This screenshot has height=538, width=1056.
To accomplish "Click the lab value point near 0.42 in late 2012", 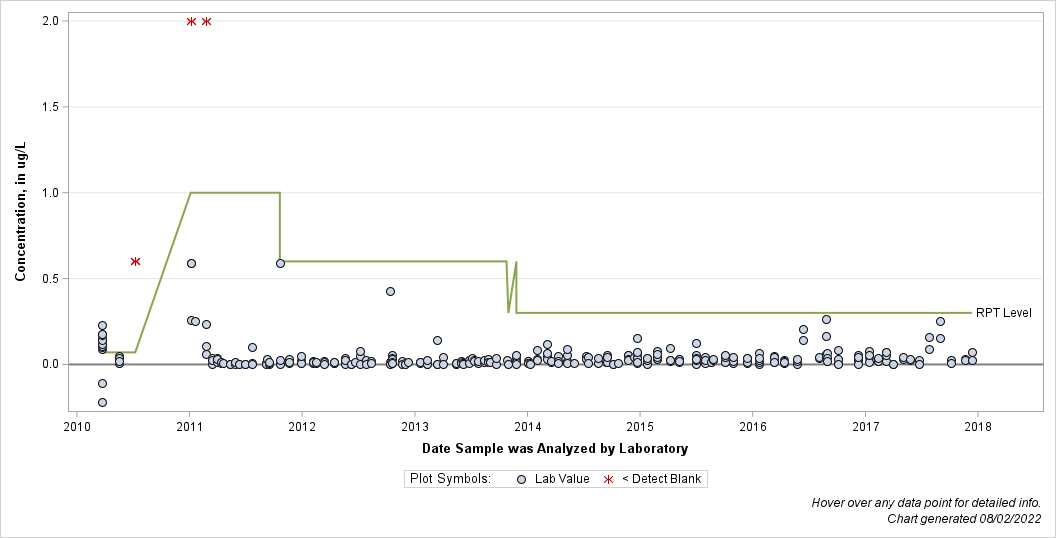I will (390, 292).
